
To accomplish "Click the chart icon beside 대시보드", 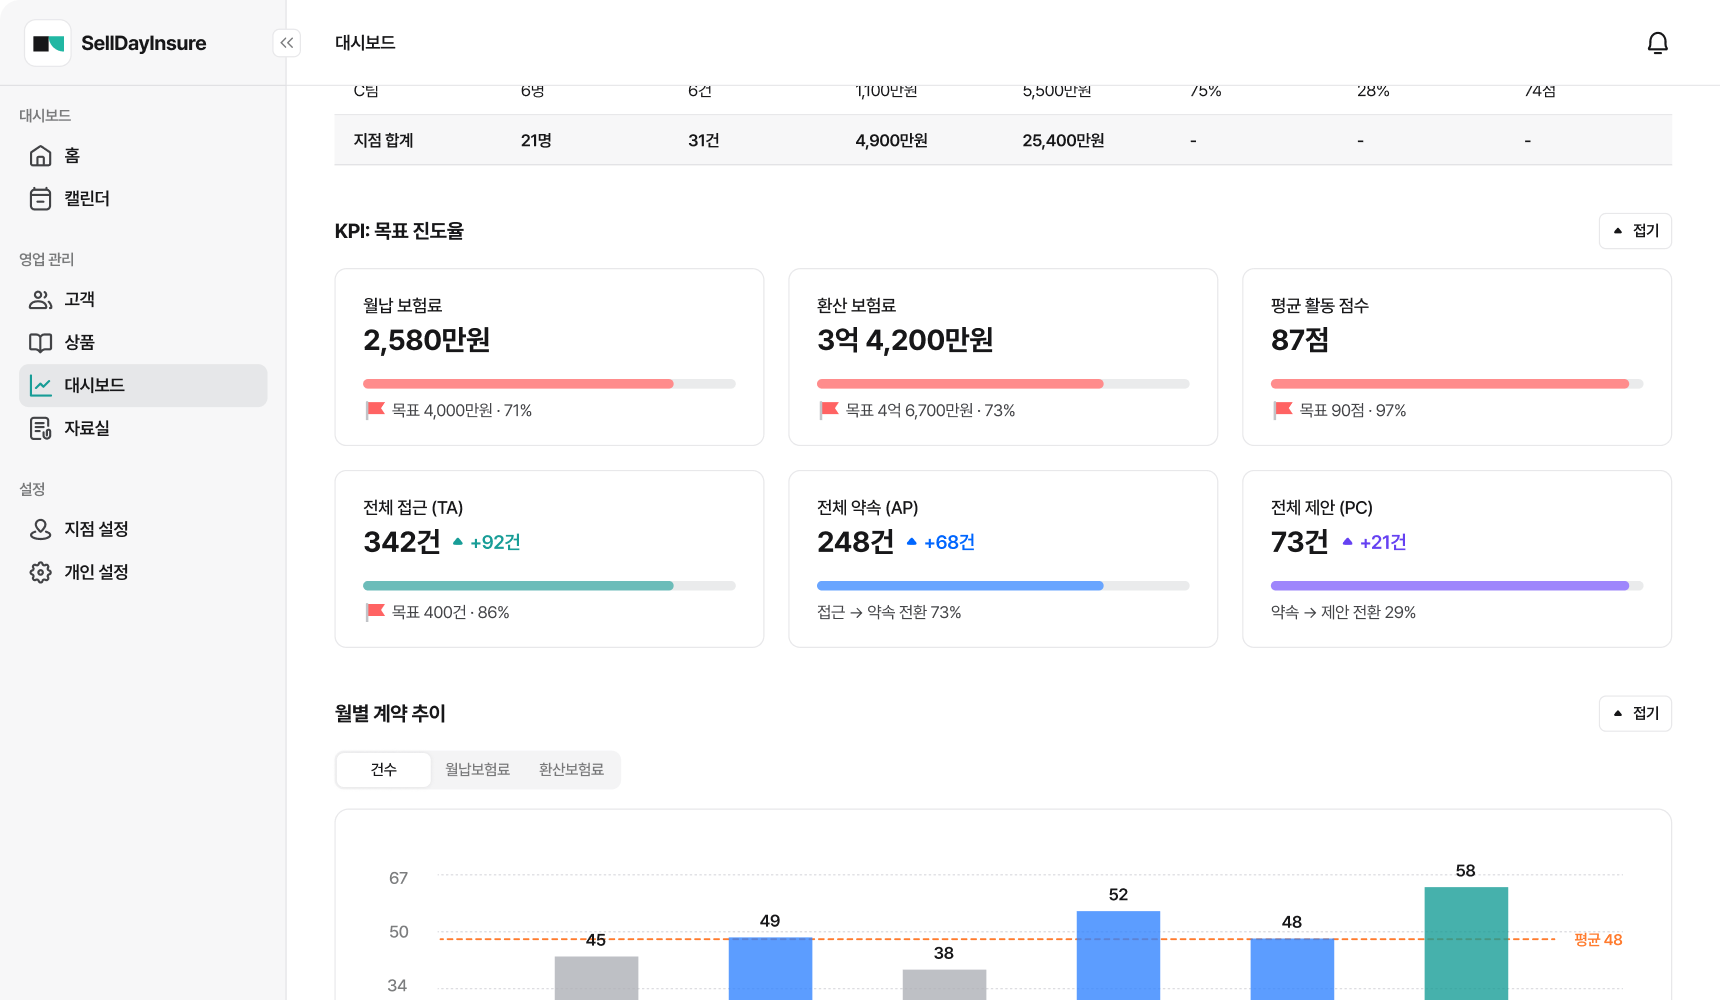I will pyautogui.click(x=41, y=386).
